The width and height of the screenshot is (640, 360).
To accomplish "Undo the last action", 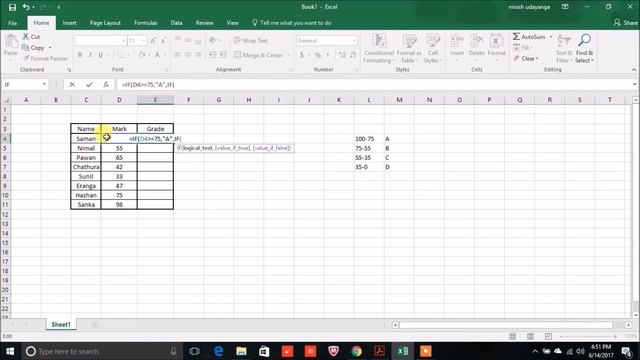I will 26,7.
